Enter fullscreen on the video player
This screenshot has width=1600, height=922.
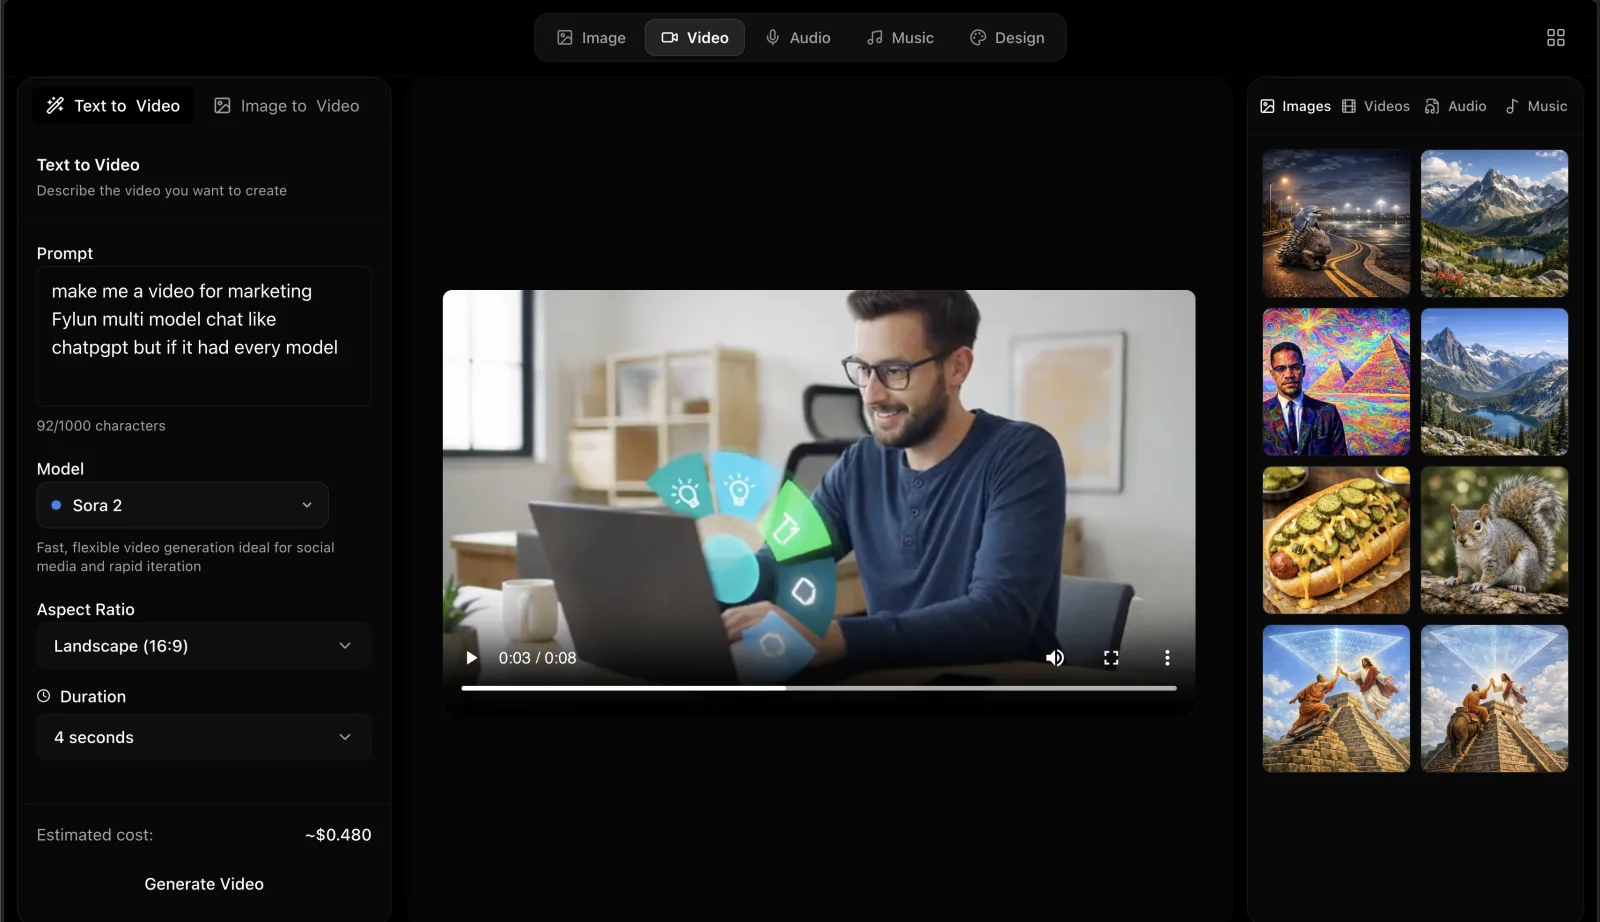(1111, 658)
